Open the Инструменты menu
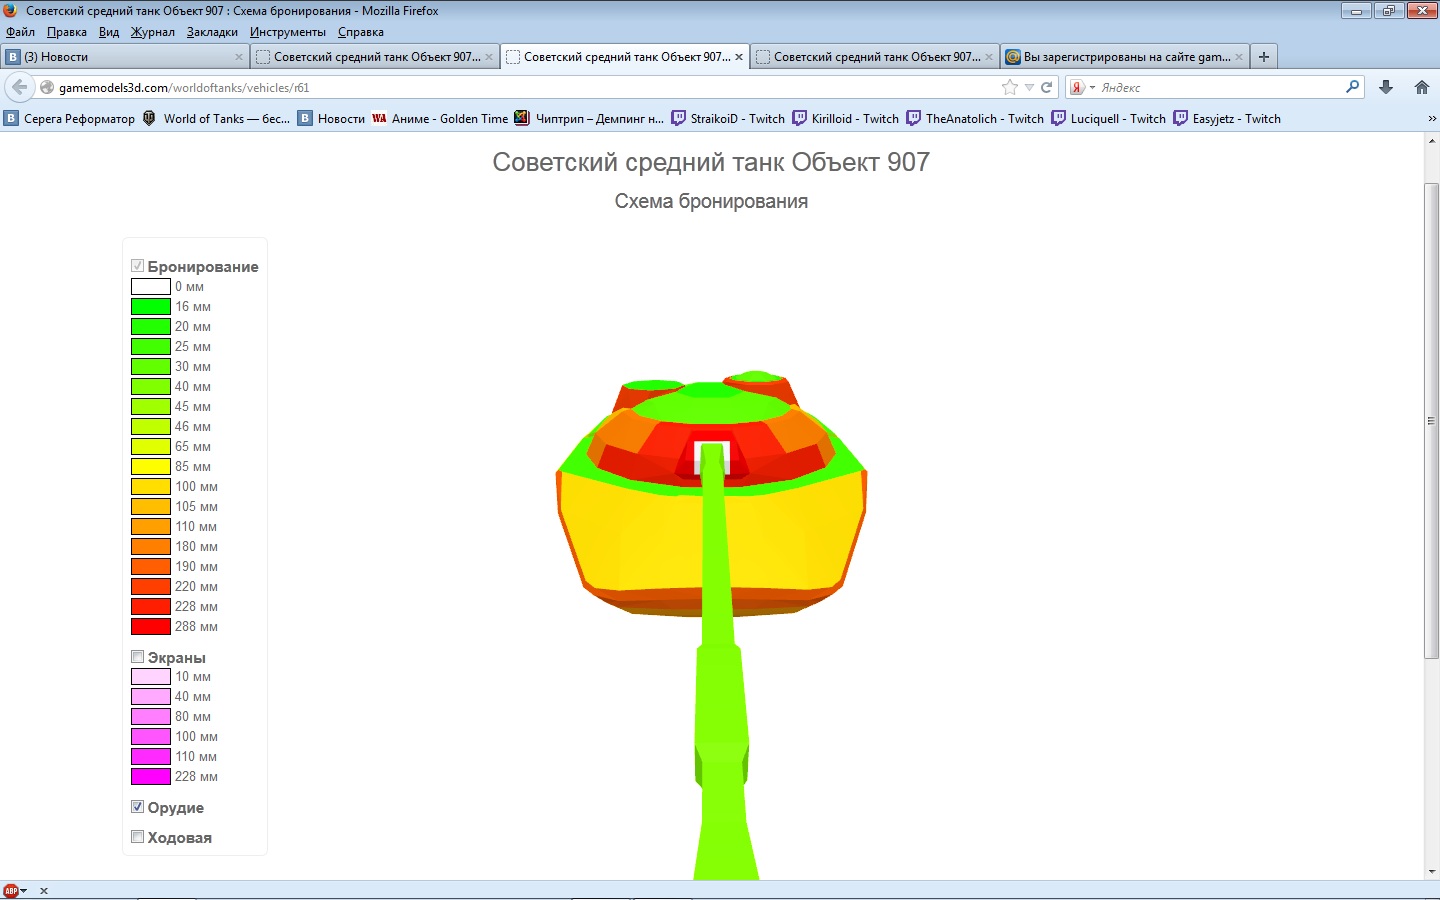 (288, 32)
